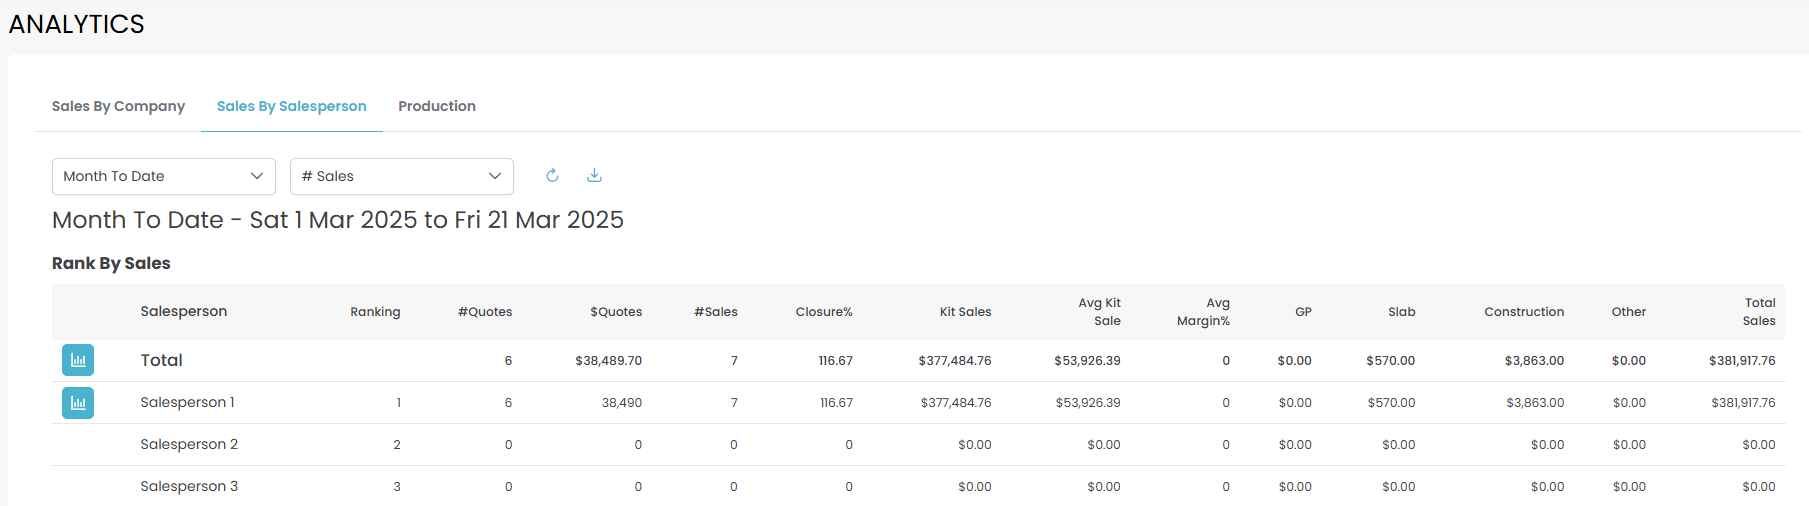Open chart icon for Salesperson 1
Viewport: 1809px width, 506px height.
tap(78, 403)
